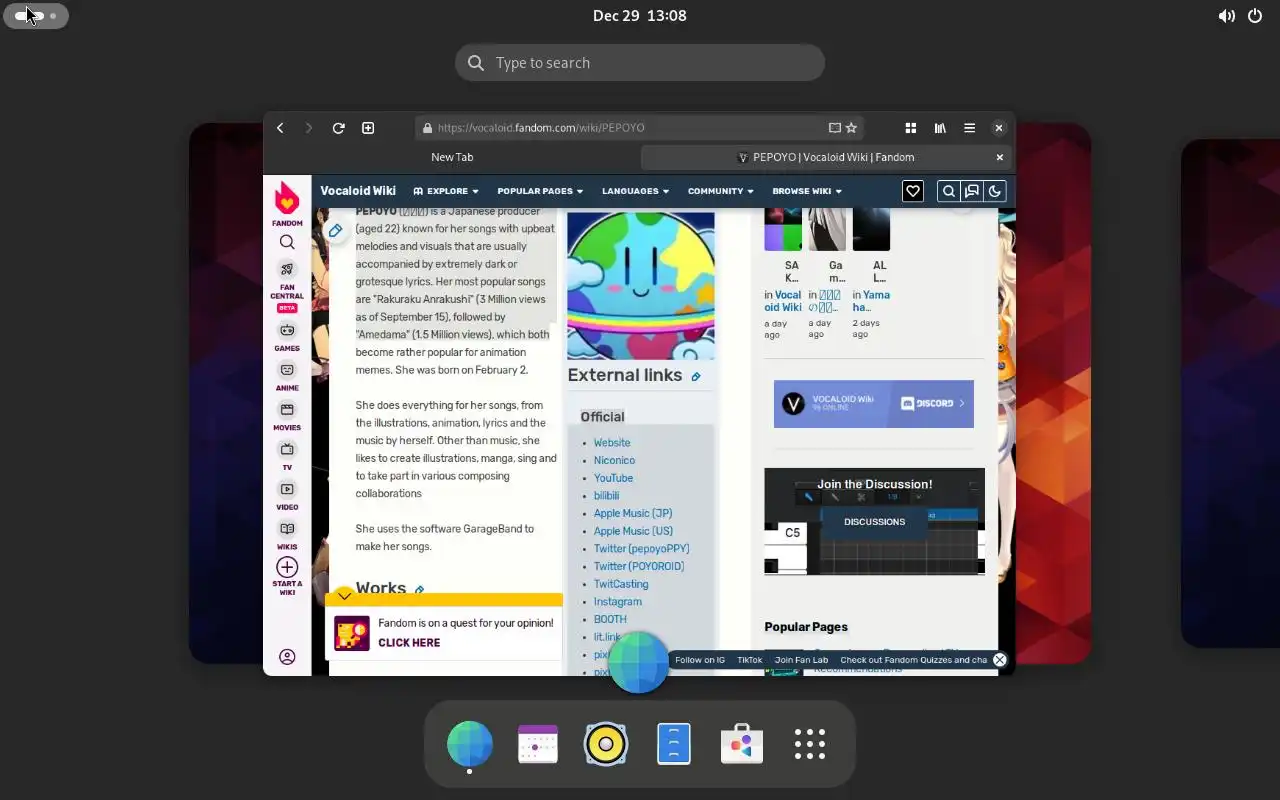Open the Twitter (pepoyoPPY) link
Screen dimensions: 1280x800
(641, 549)
